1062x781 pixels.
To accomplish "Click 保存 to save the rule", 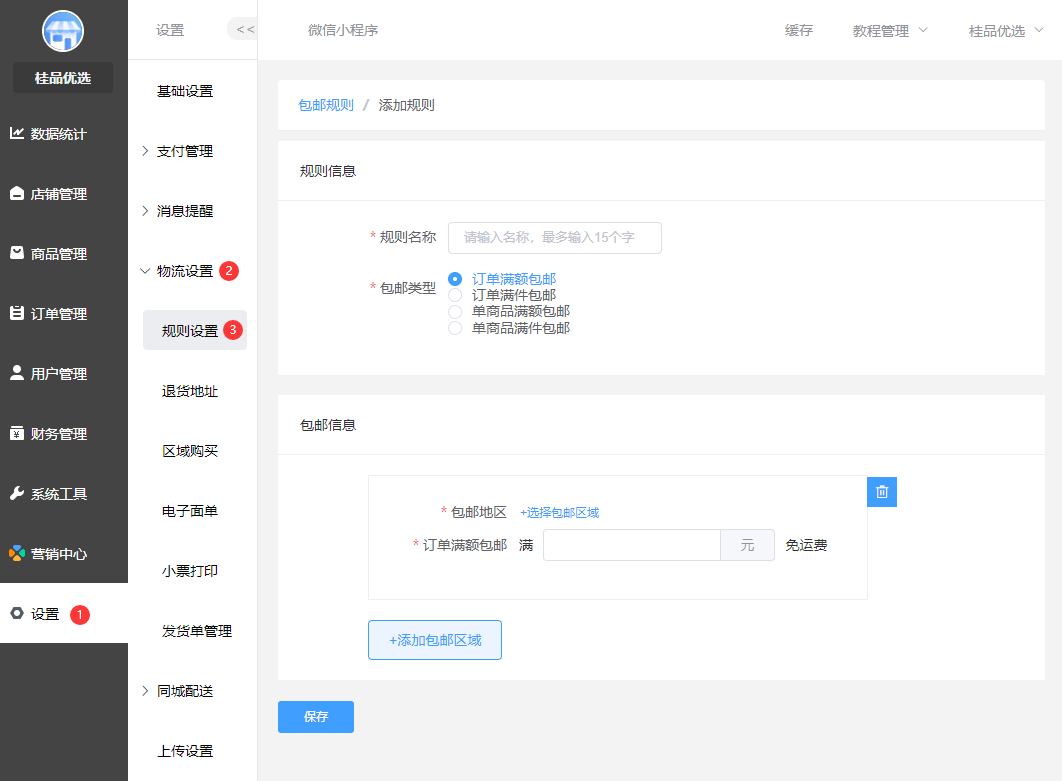I will pyautogui.click(x=315, y=716).
